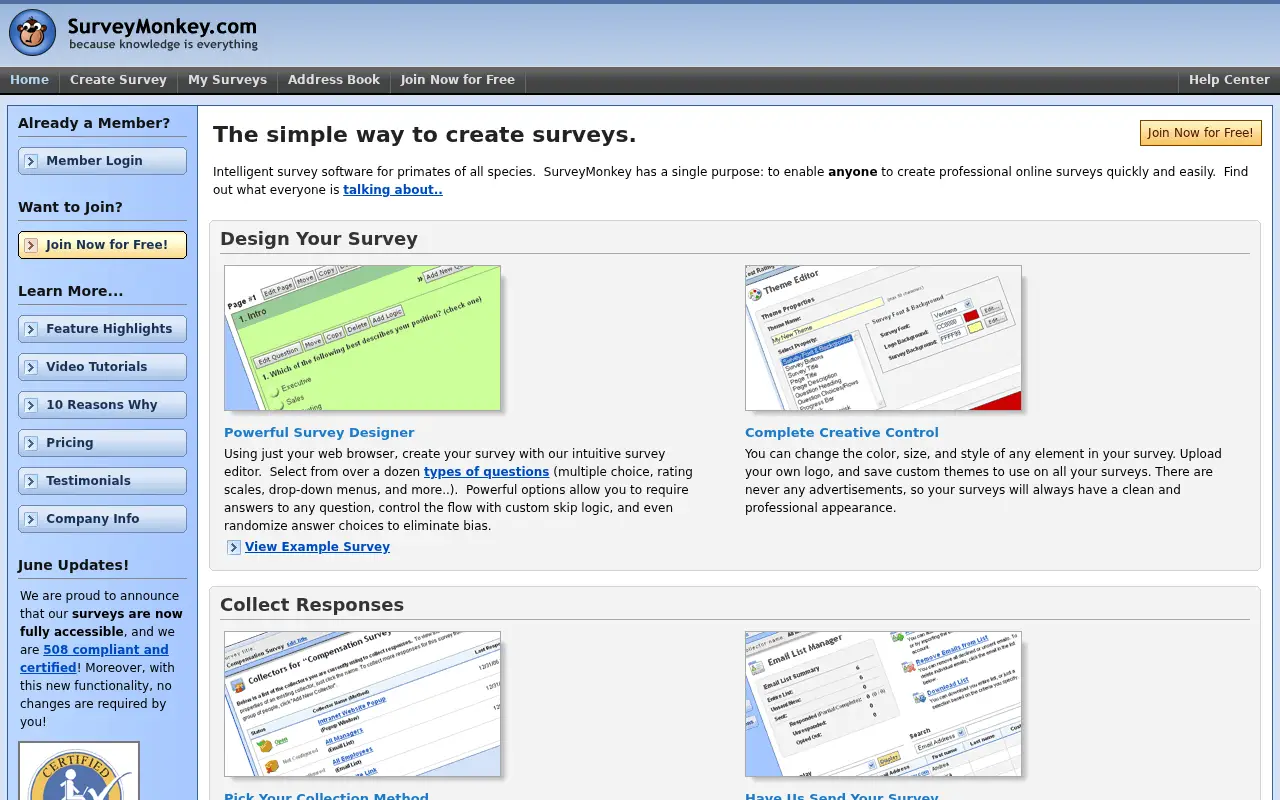Image resolution: width=1280 pixels, height=800 pixels.
Task: Open the Pricing sidebar button
Action: 102,443
